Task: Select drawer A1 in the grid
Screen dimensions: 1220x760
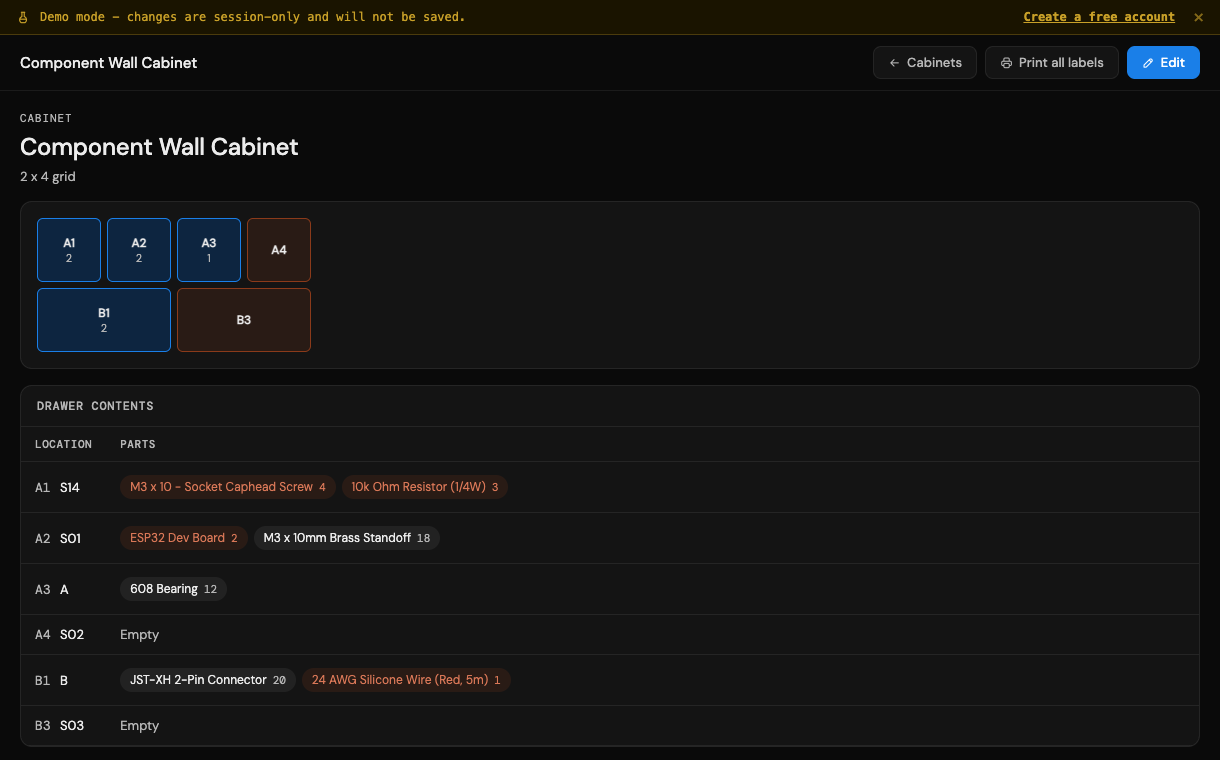Action: click(x=69, y=250)
